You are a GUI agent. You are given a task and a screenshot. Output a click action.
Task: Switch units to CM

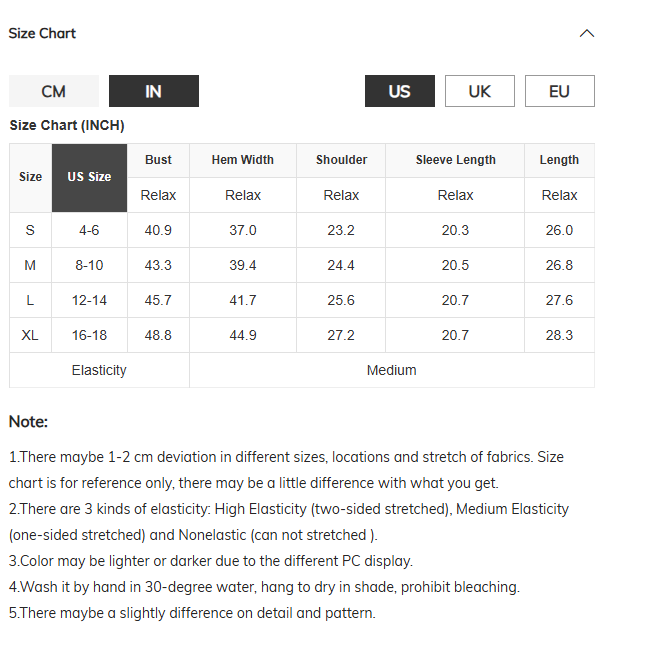tap(54, 91)
